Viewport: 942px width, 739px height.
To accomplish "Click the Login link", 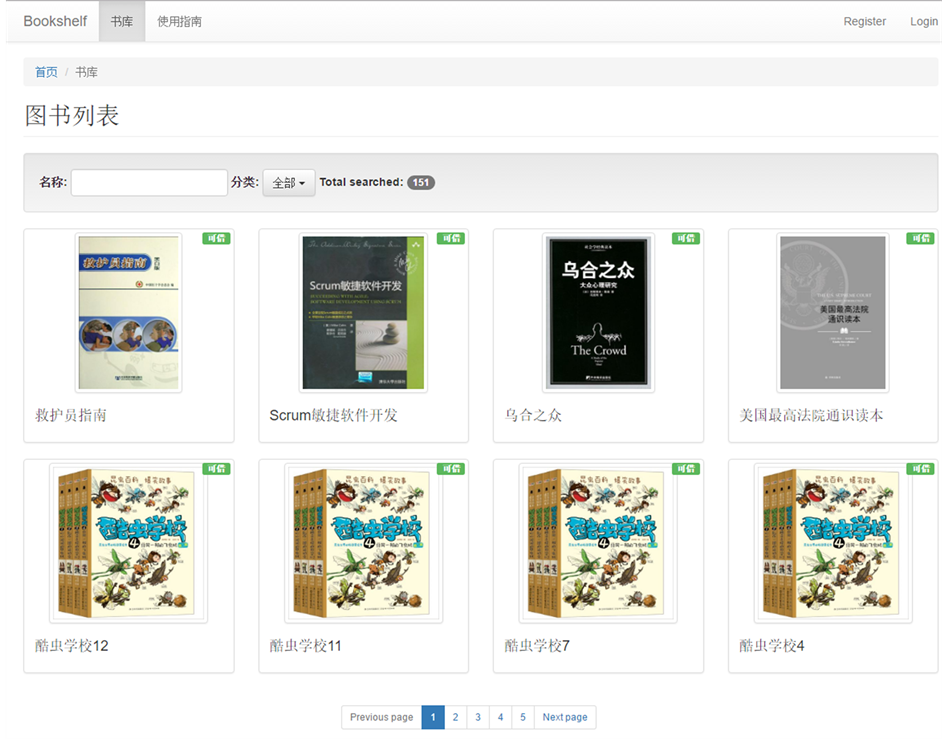I will point(923,21).
